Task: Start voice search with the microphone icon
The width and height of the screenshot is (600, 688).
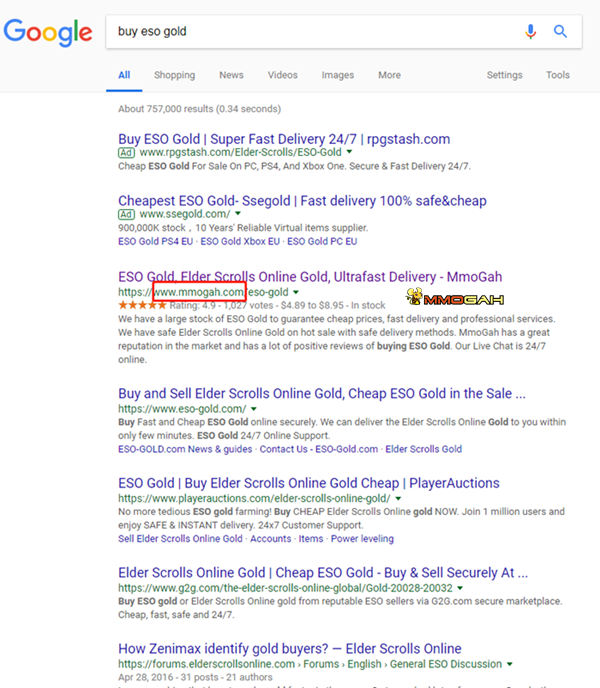Action: point(531,32)
